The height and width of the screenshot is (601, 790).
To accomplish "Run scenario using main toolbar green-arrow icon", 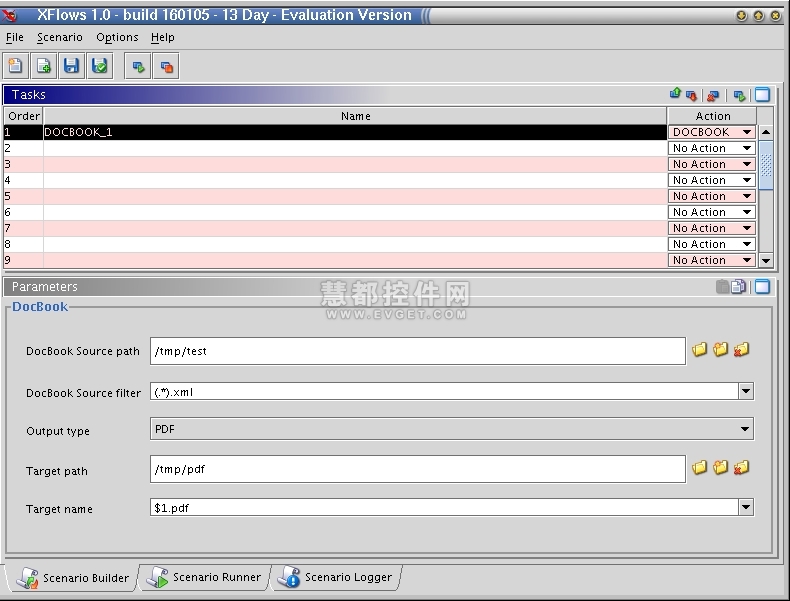I will click(138, 66).
